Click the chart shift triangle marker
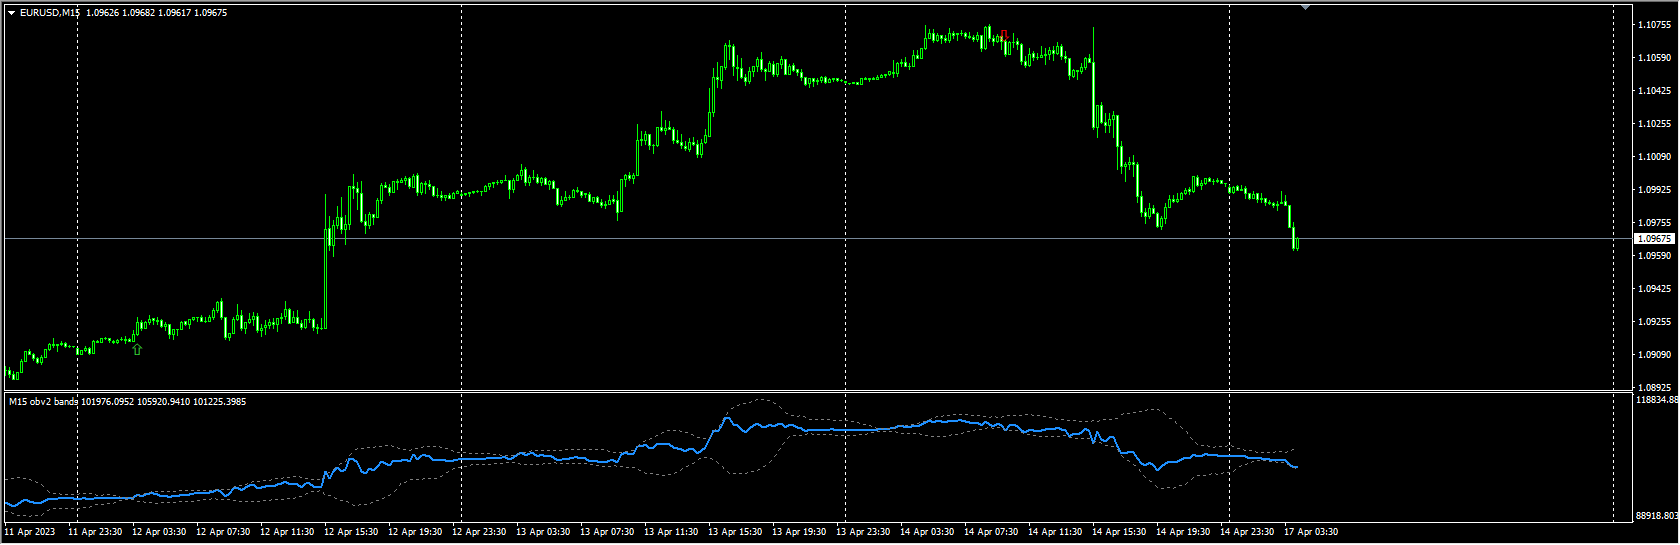Screen dimensions: 1680x545 coord(1305,7)
